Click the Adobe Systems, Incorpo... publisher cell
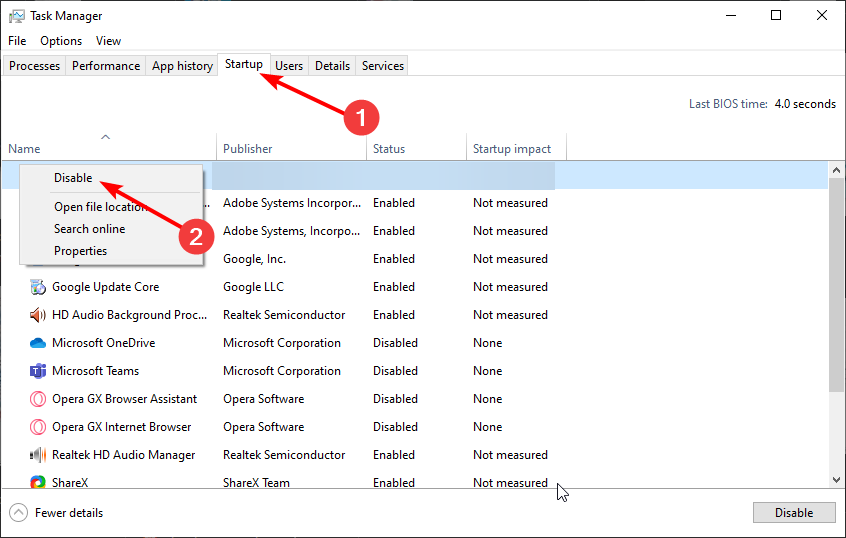 (x=291, y=231)
